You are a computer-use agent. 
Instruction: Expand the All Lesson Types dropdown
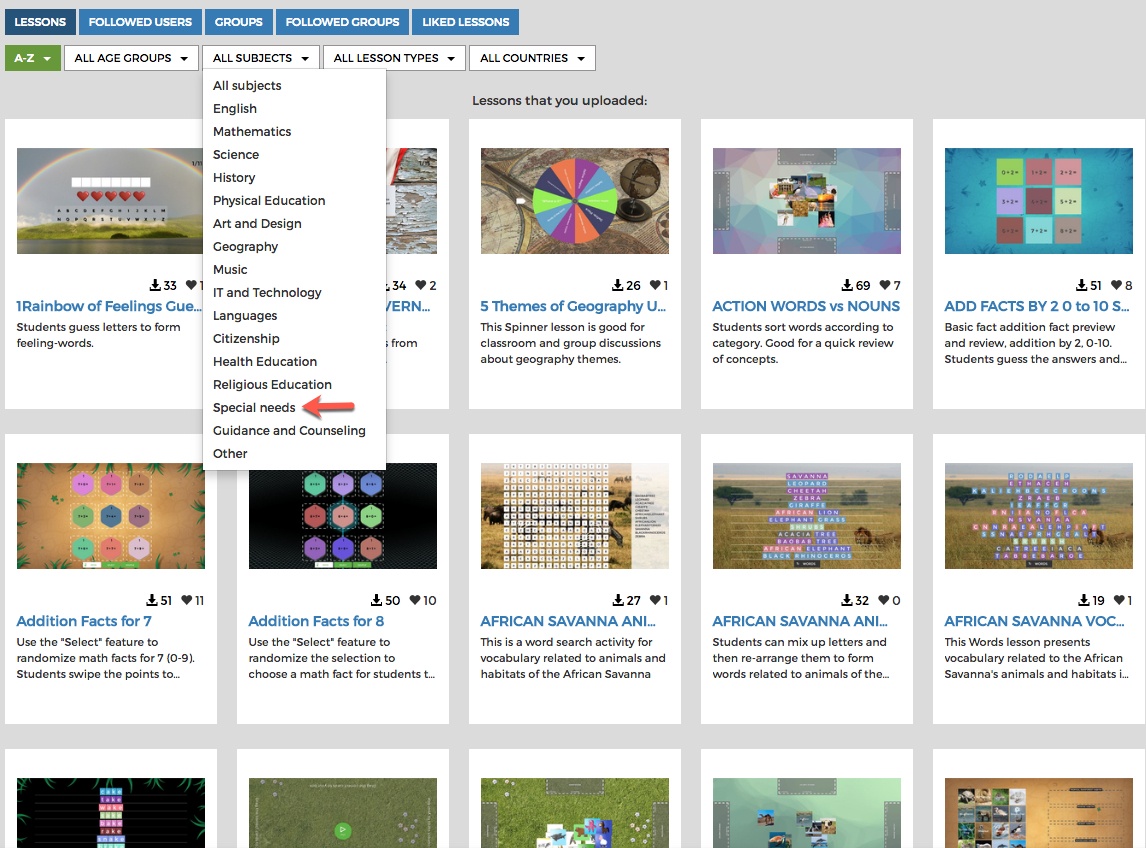coord(394,58)
